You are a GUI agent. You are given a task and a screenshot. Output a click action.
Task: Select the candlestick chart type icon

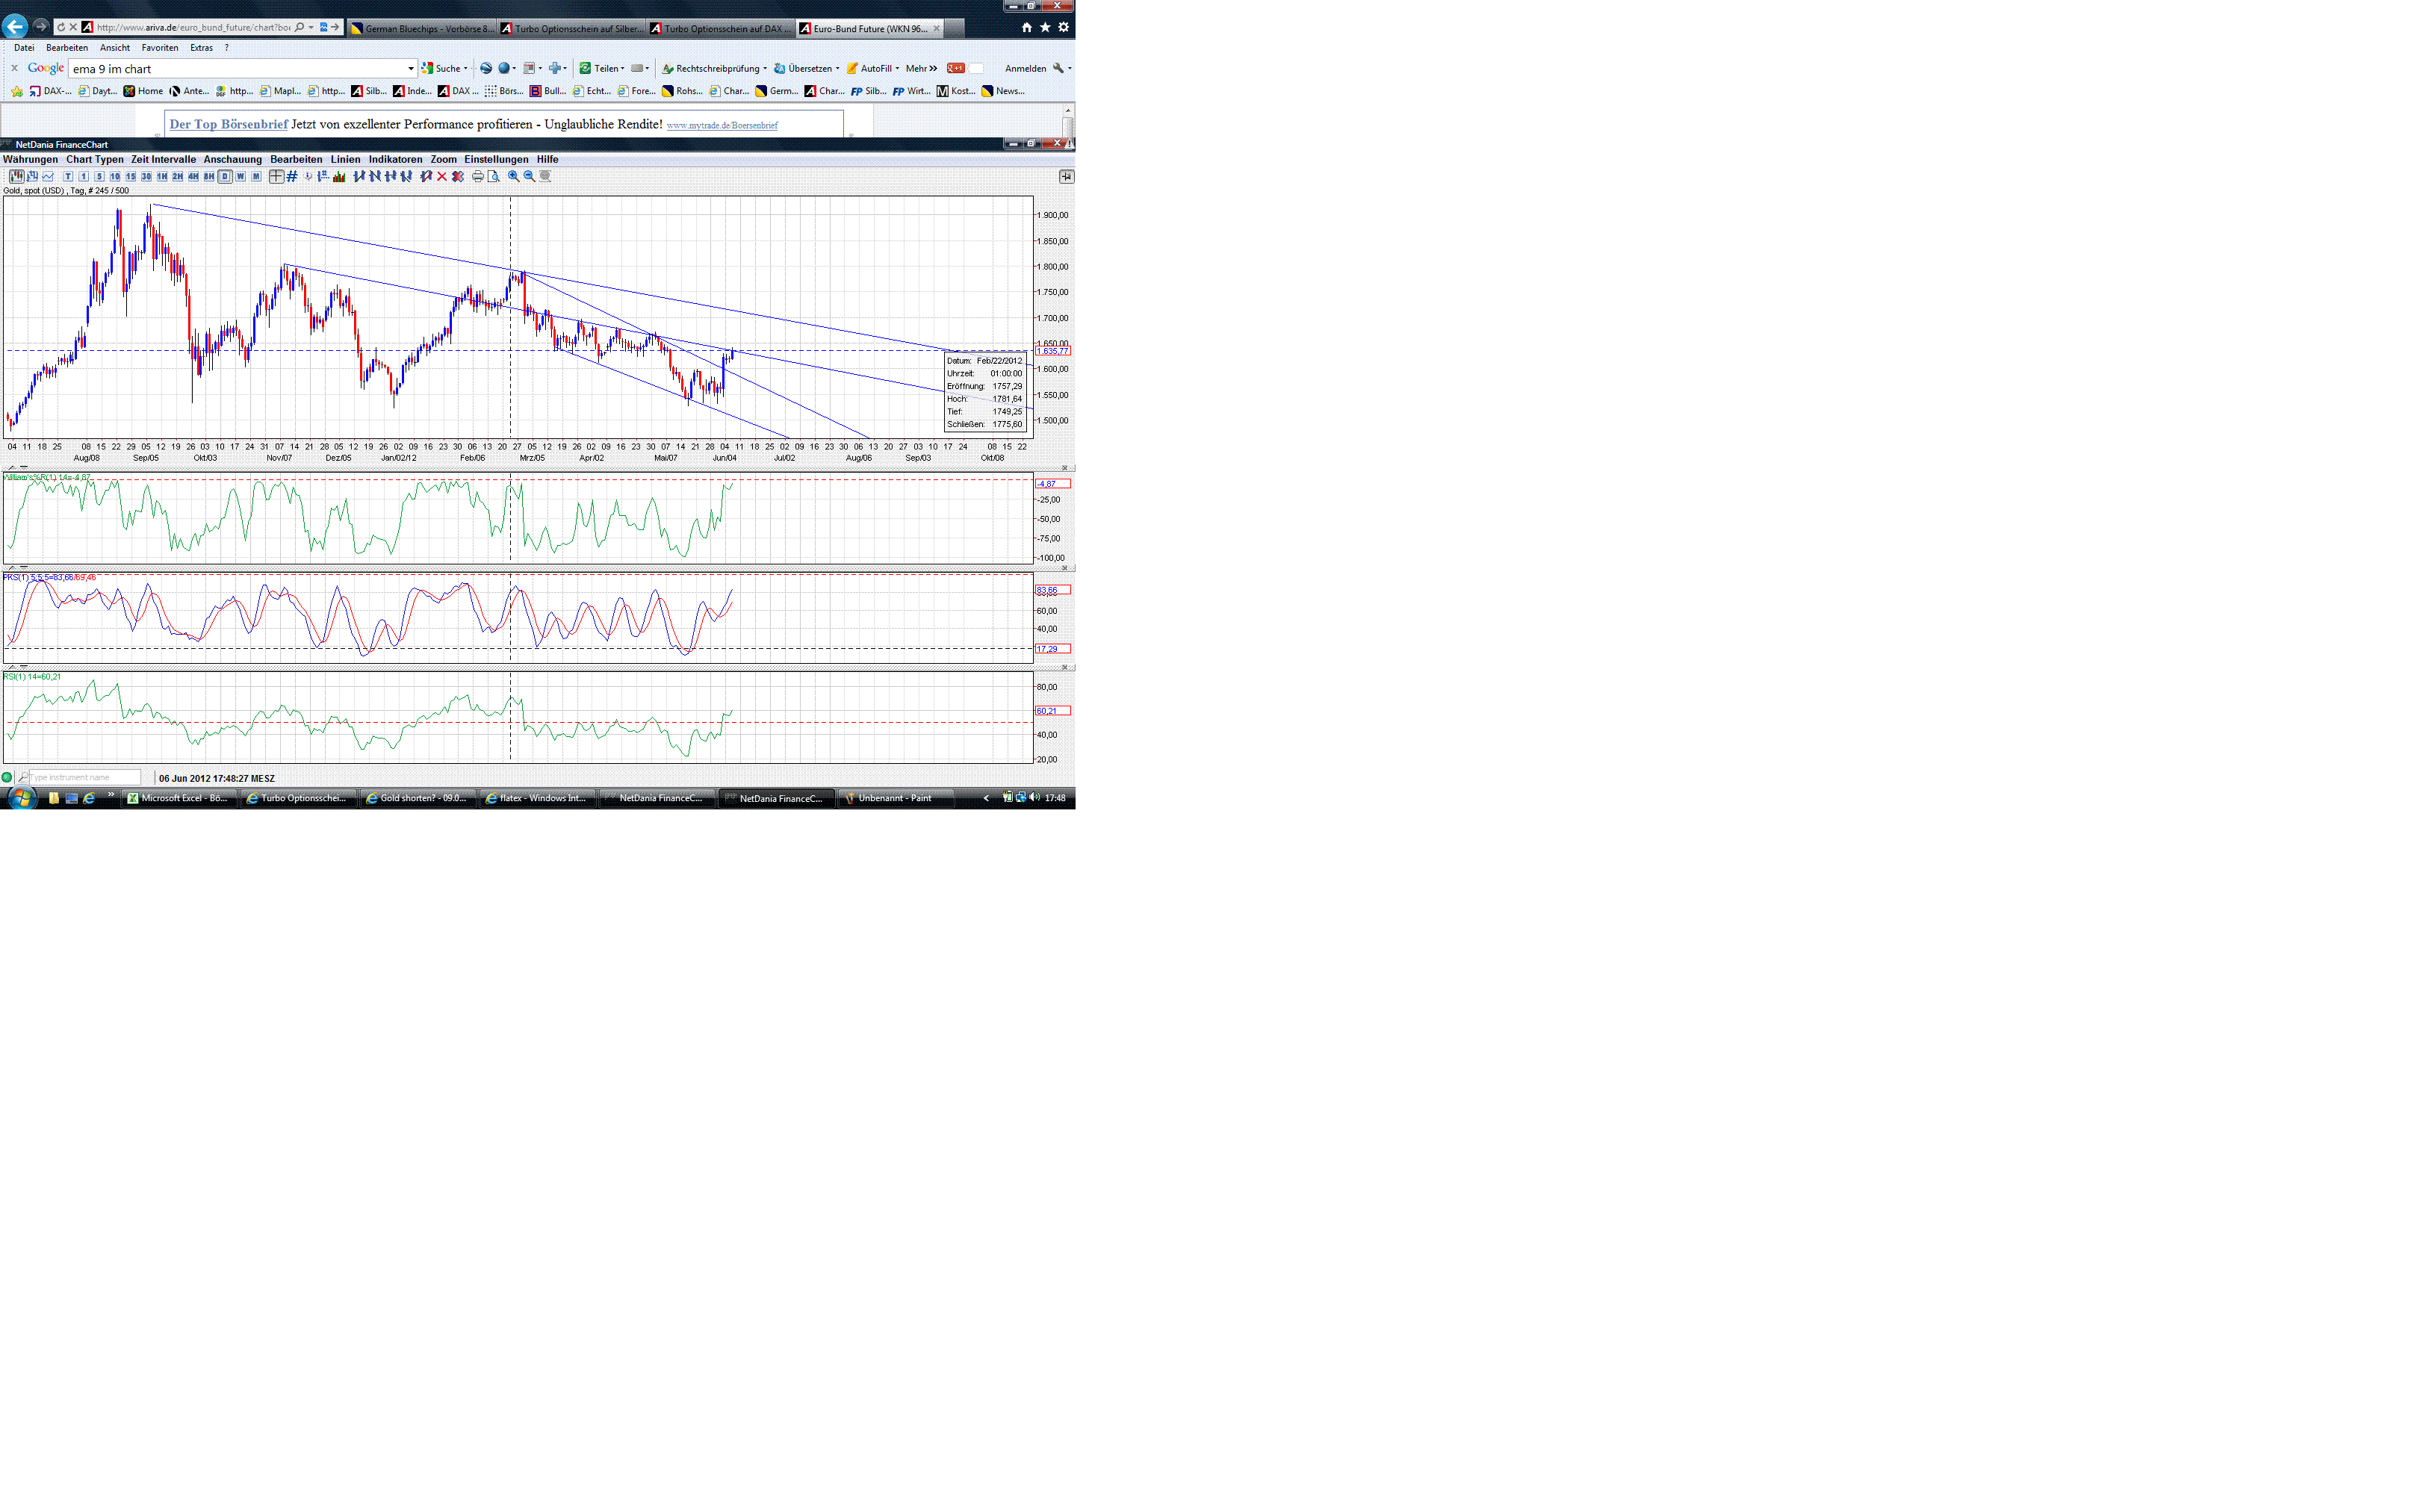pos(17,176)
